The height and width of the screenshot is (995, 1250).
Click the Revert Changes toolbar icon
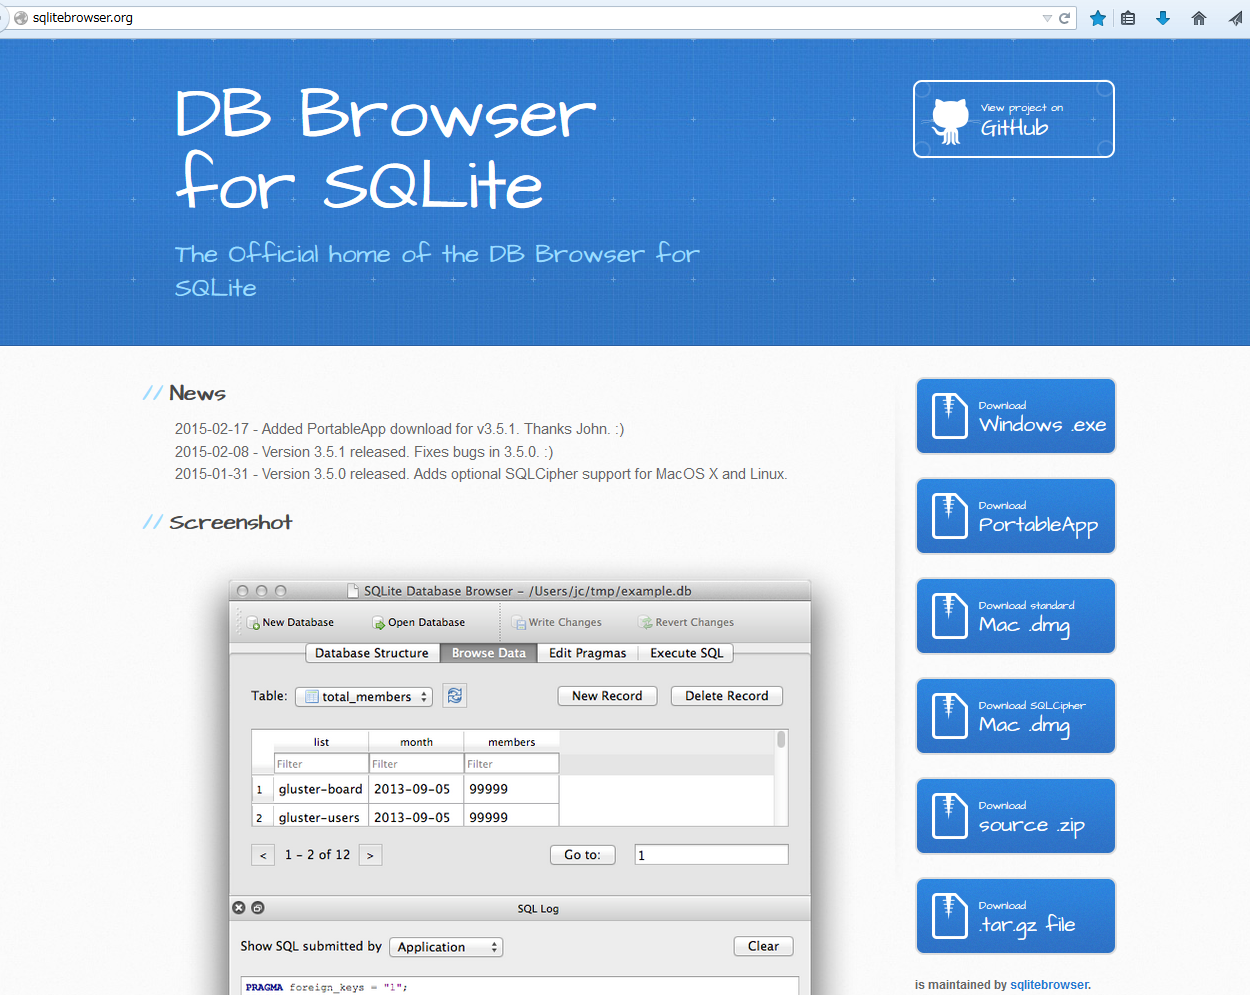[x=646, y=623]
